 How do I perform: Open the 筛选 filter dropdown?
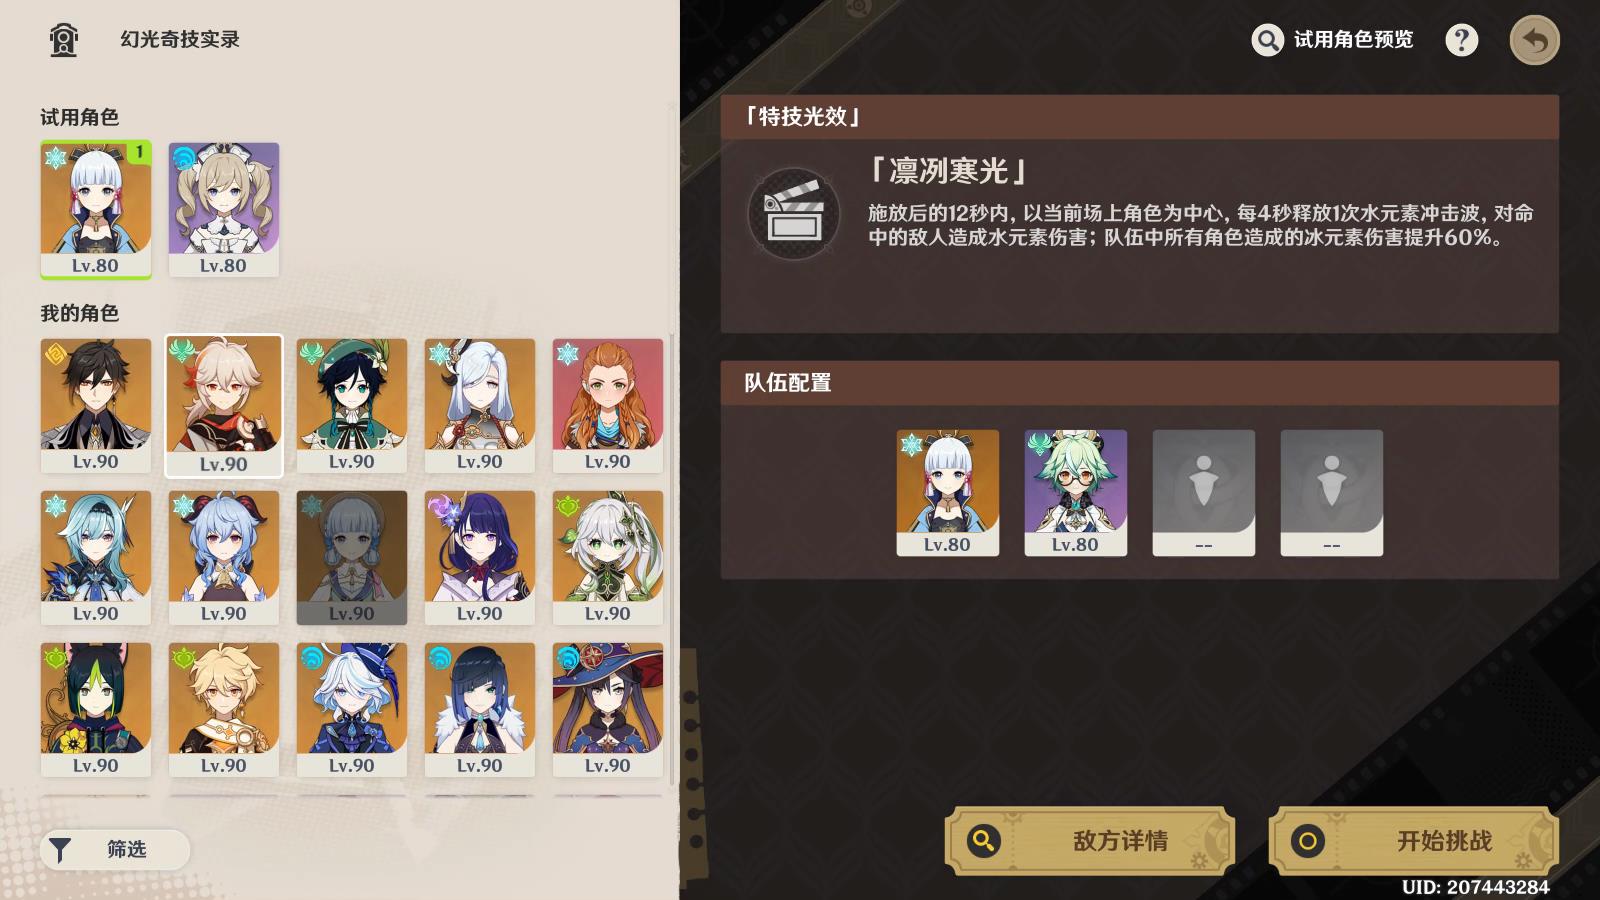pyautogui.click(x=115, y=850)
